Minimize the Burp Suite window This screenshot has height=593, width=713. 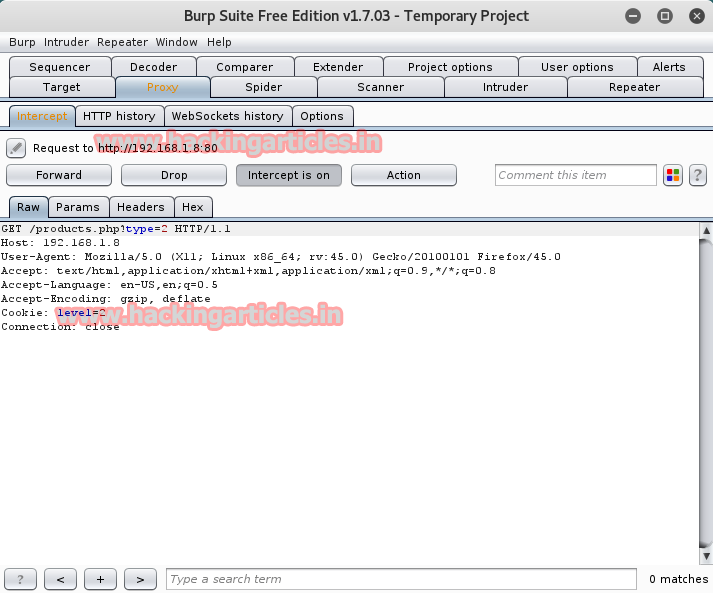633,16
